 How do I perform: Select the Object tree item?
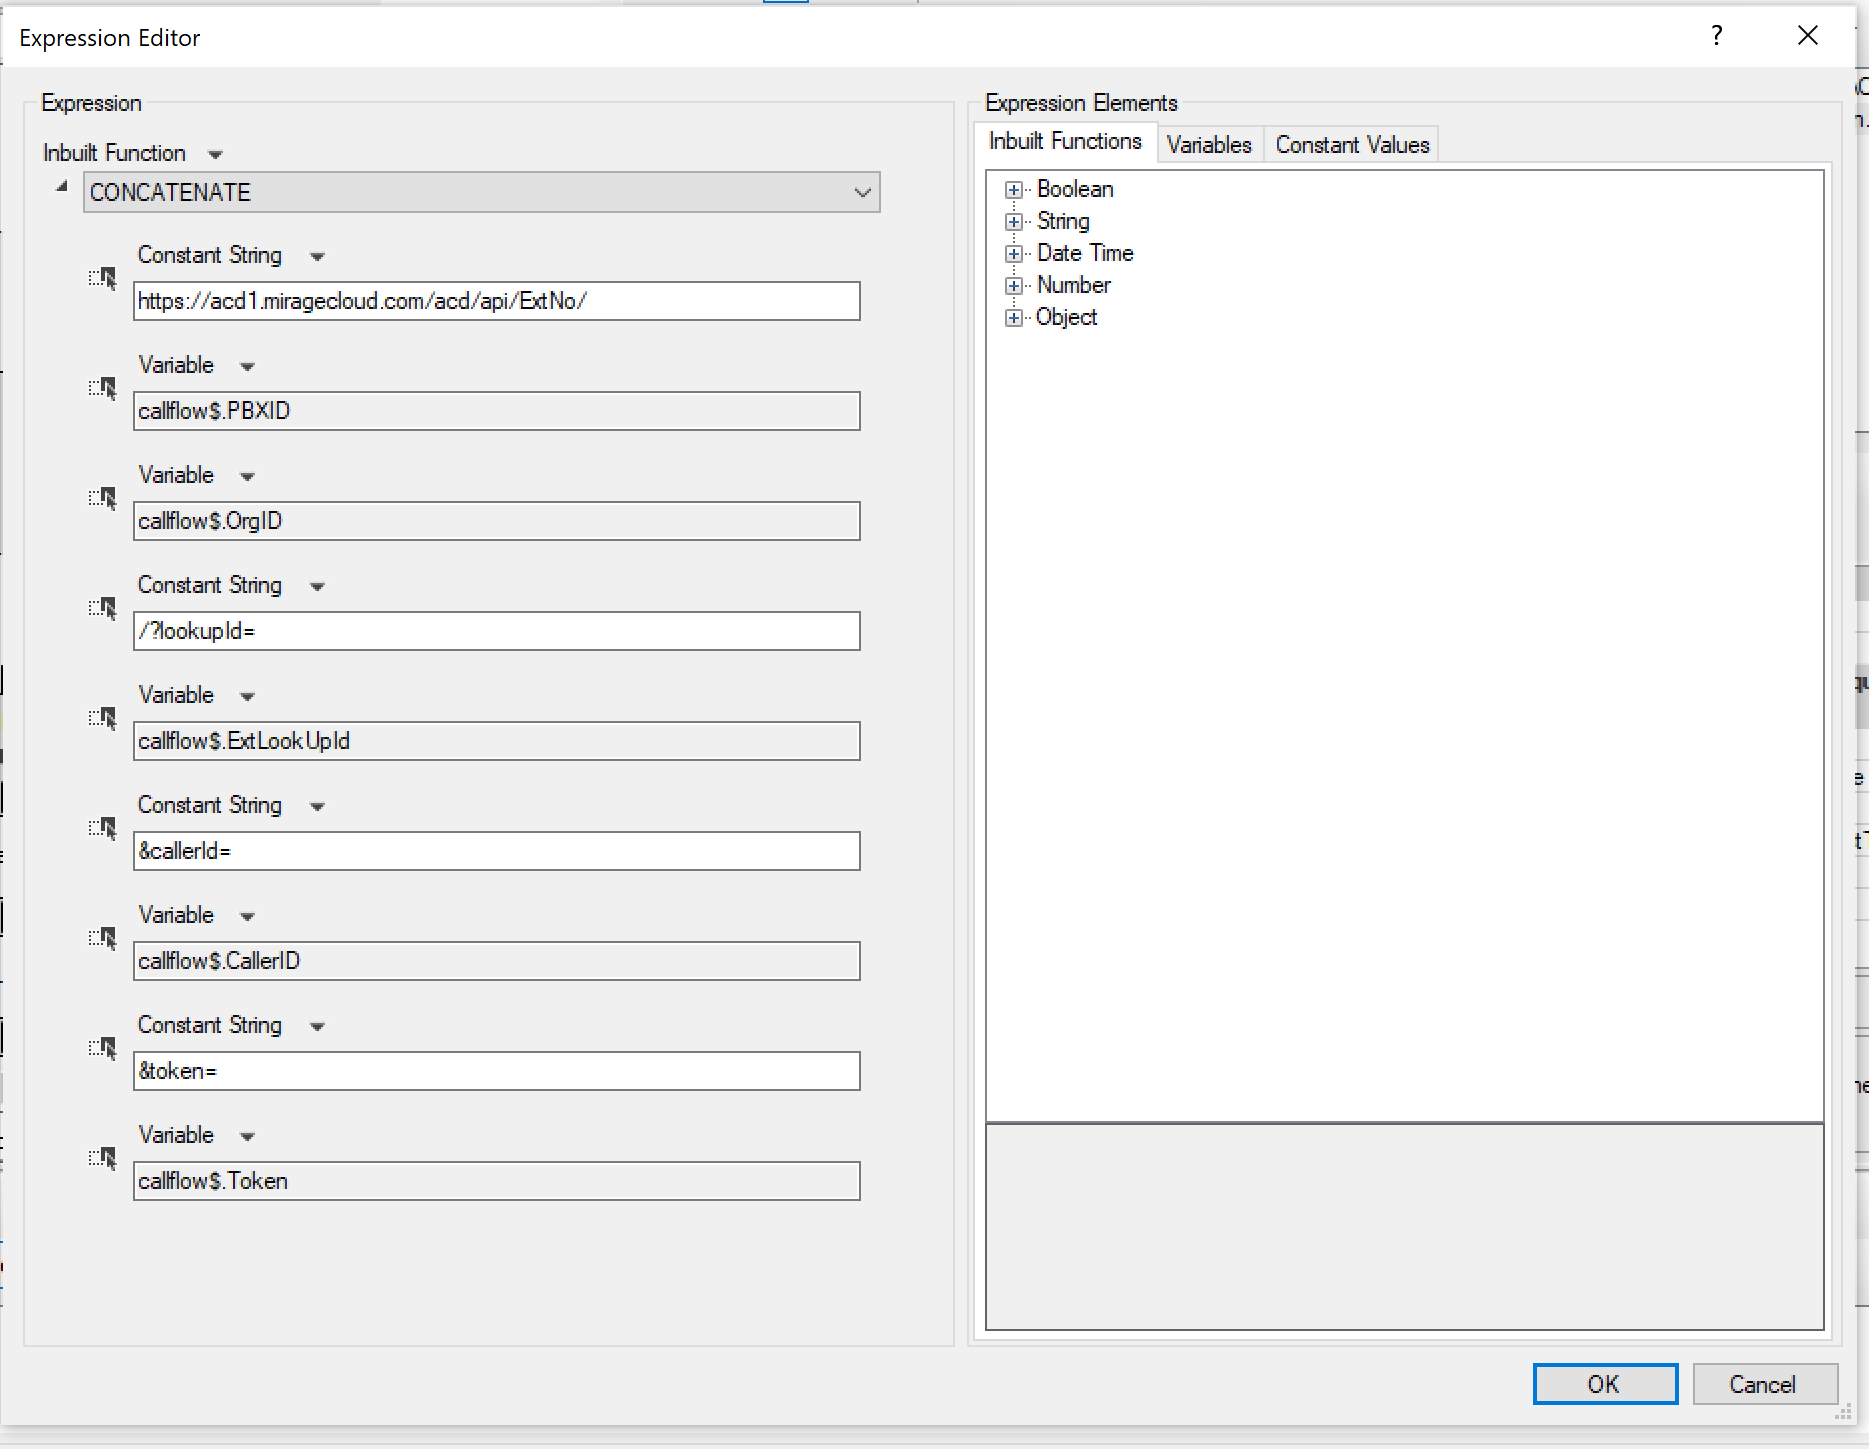[x=1066, y=317]
